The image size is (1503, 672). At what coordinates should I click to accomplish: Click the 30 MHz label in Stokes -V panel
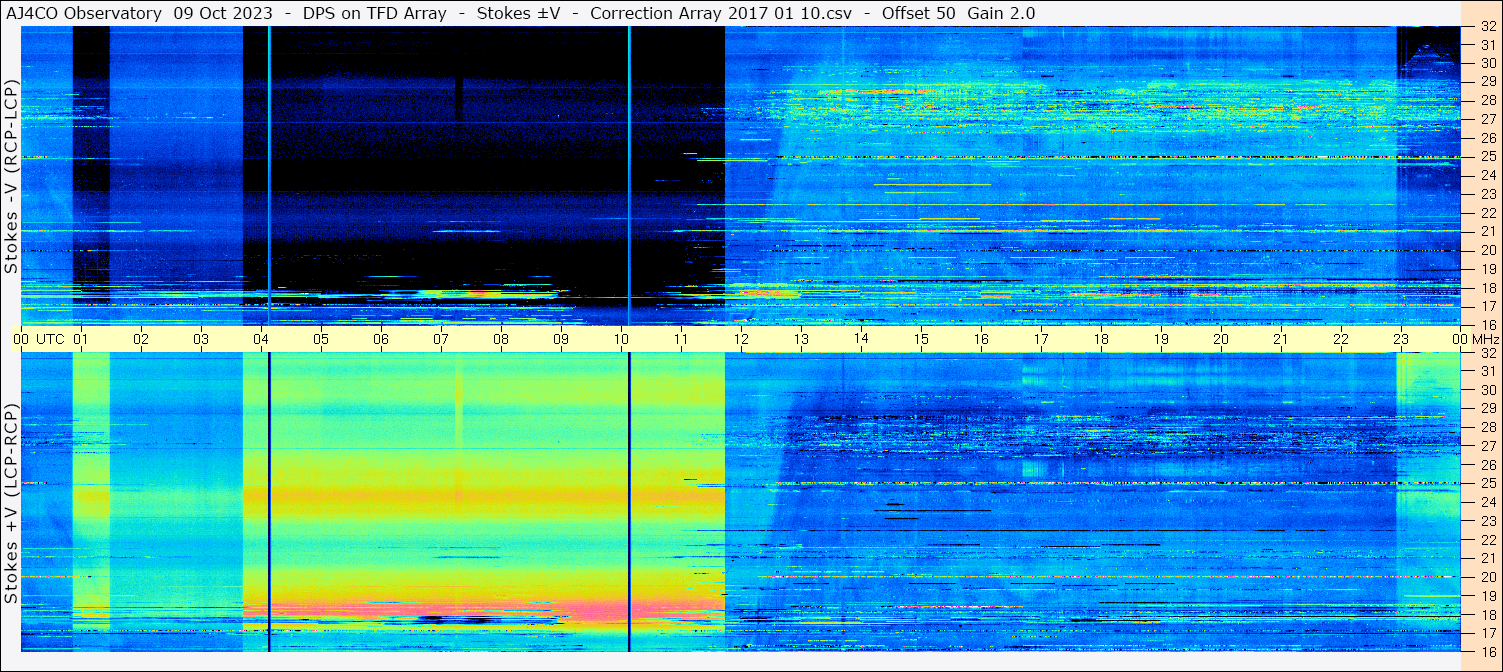[1487, 63]
